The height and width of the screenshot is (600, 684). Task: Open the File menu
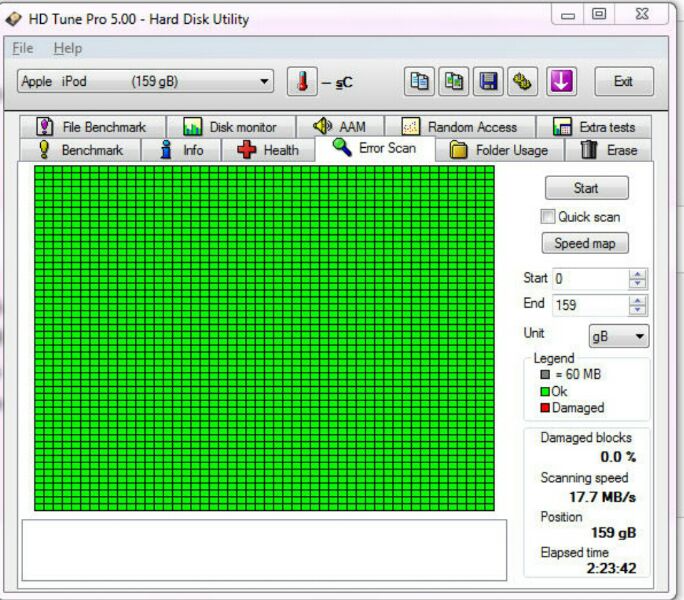coord(22,48)
